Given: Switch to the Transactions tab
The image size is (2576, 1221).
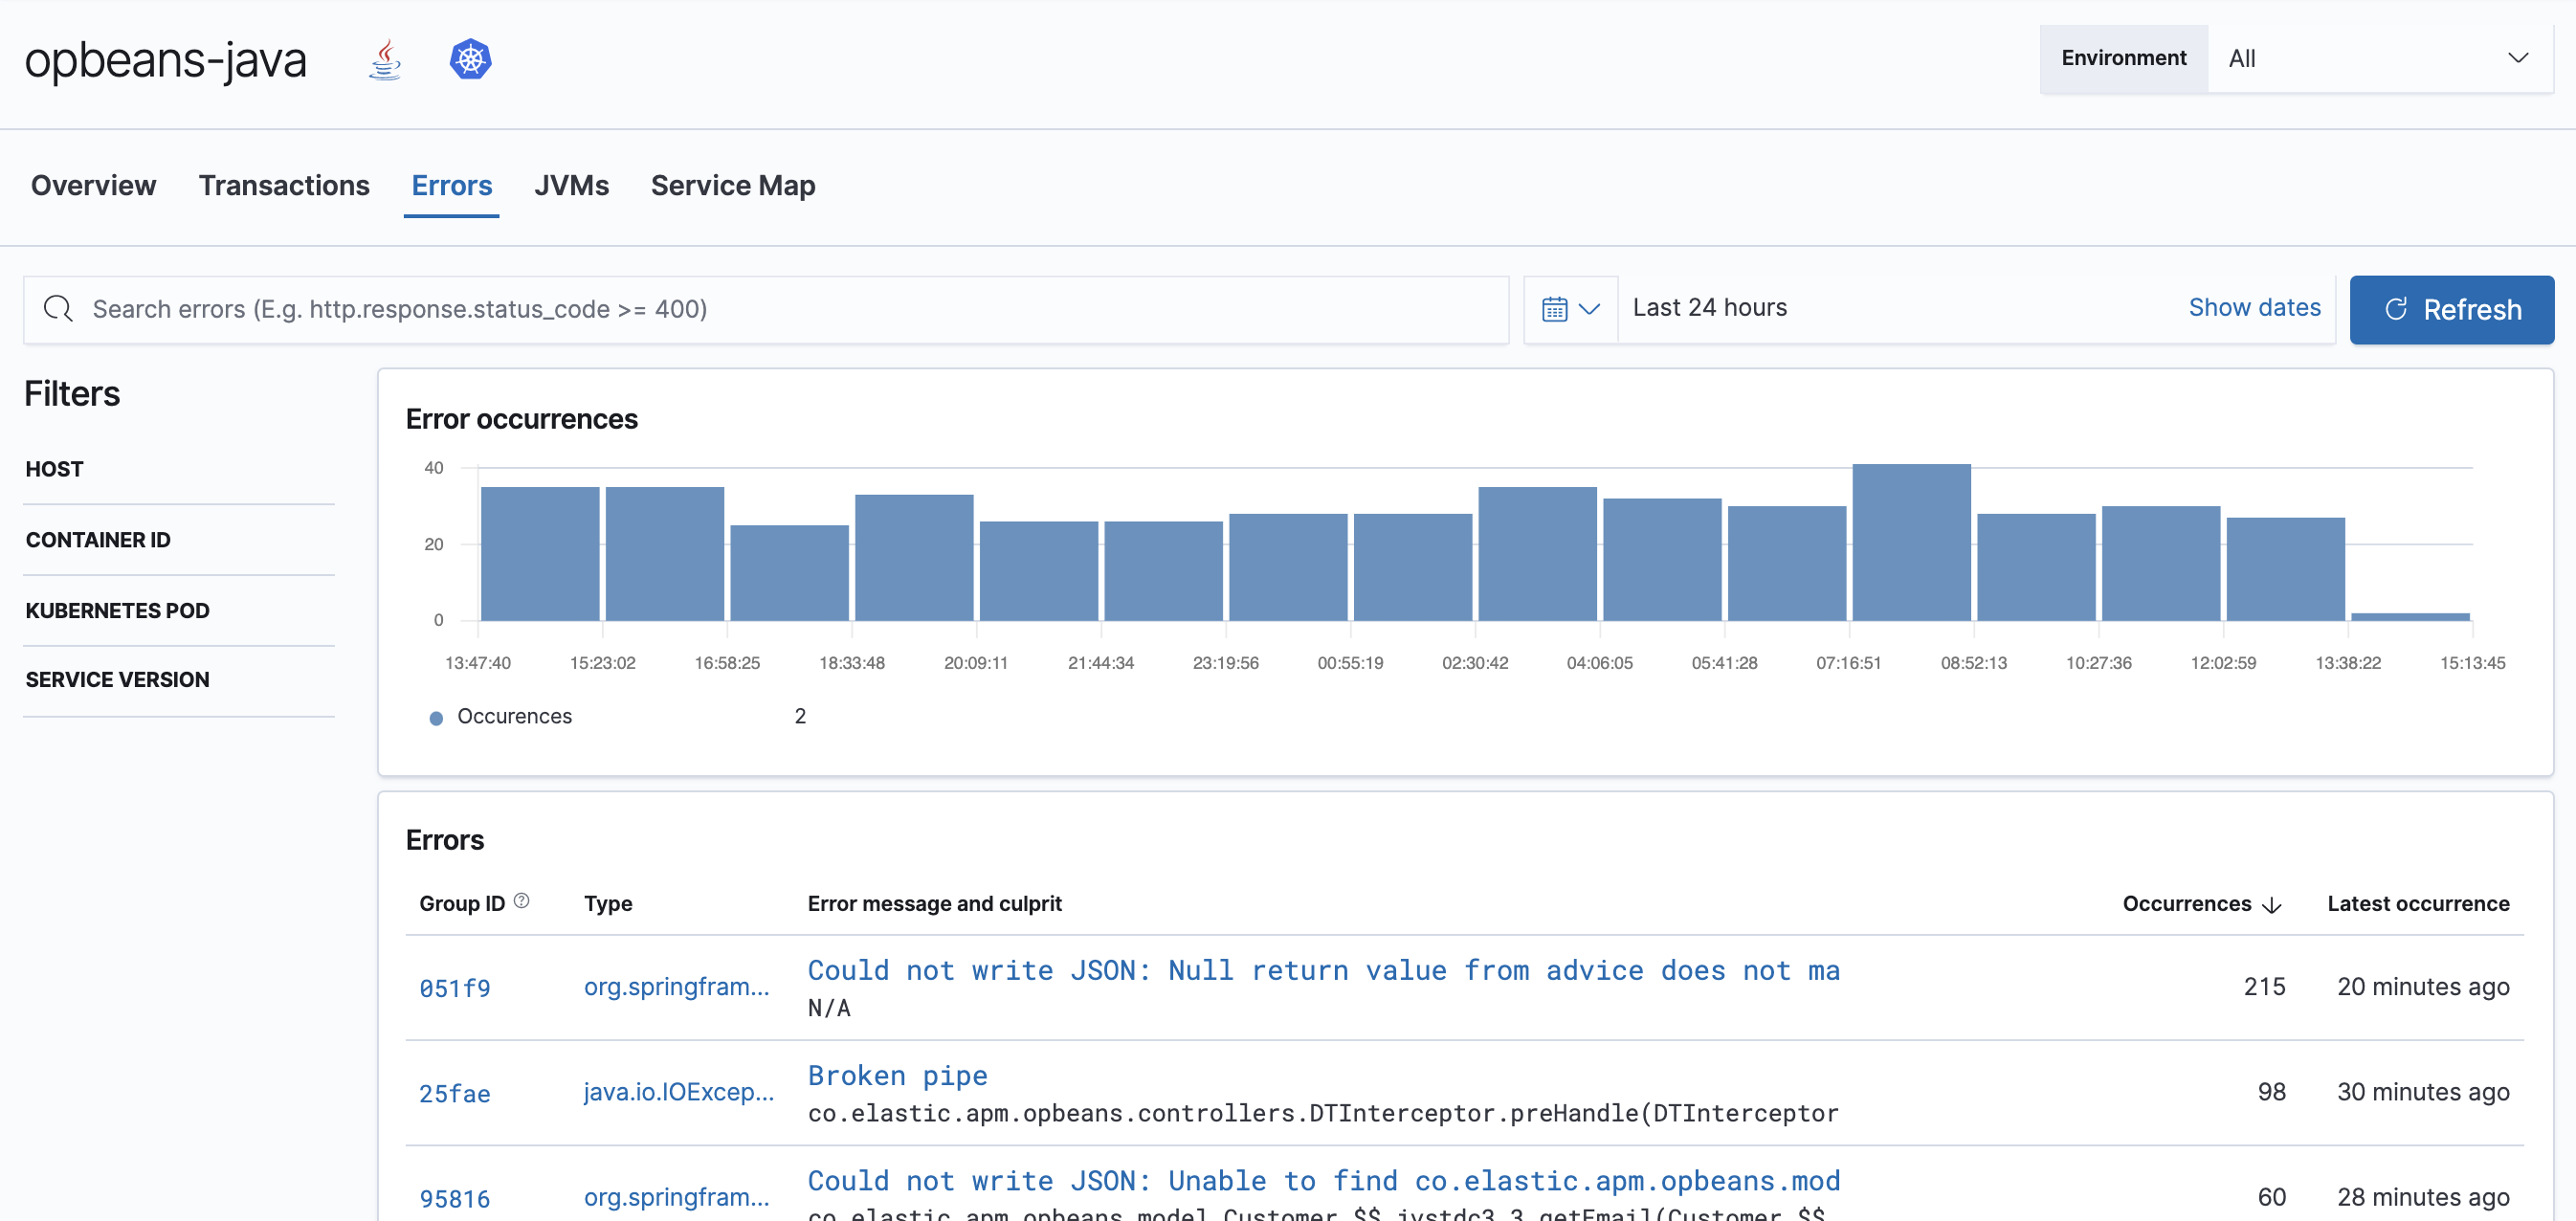Looking at the screenshot, I should [285, 185].
